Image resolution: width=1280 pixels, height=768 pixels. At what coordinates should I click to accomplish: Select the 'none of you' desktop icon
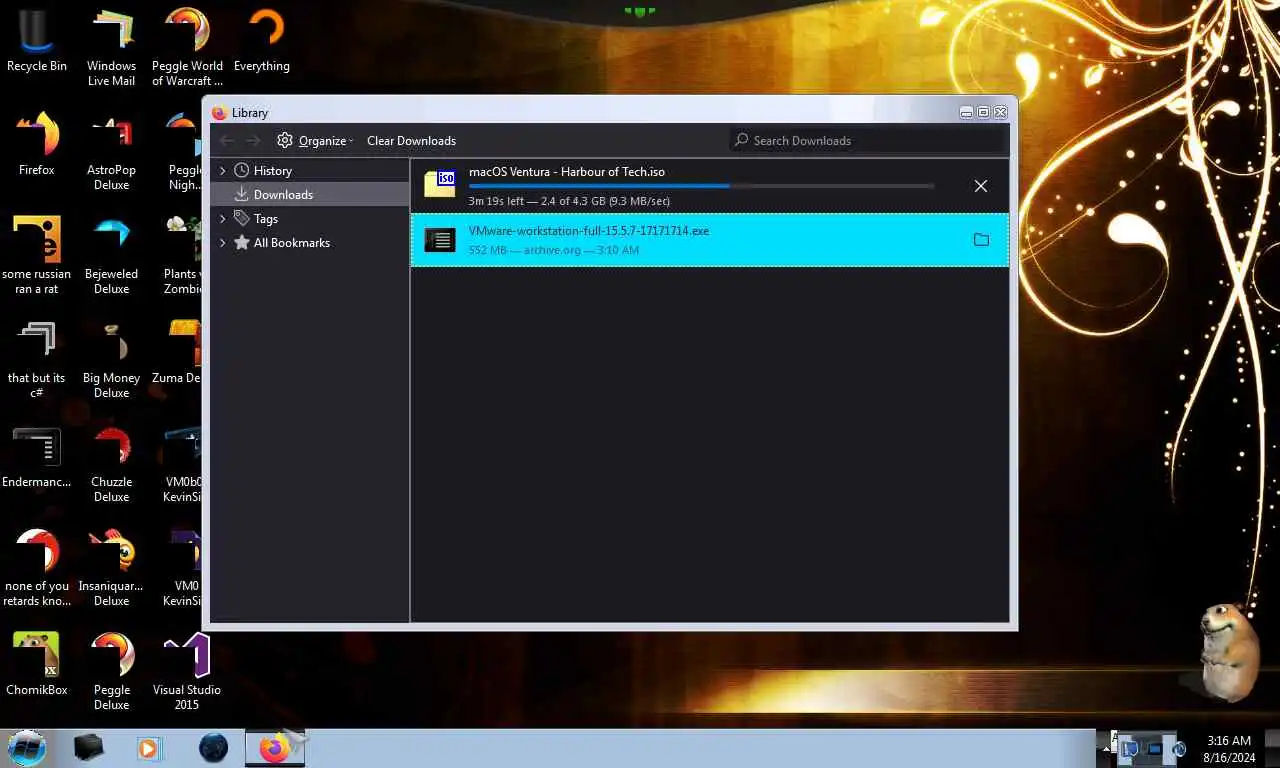(37, 569)
